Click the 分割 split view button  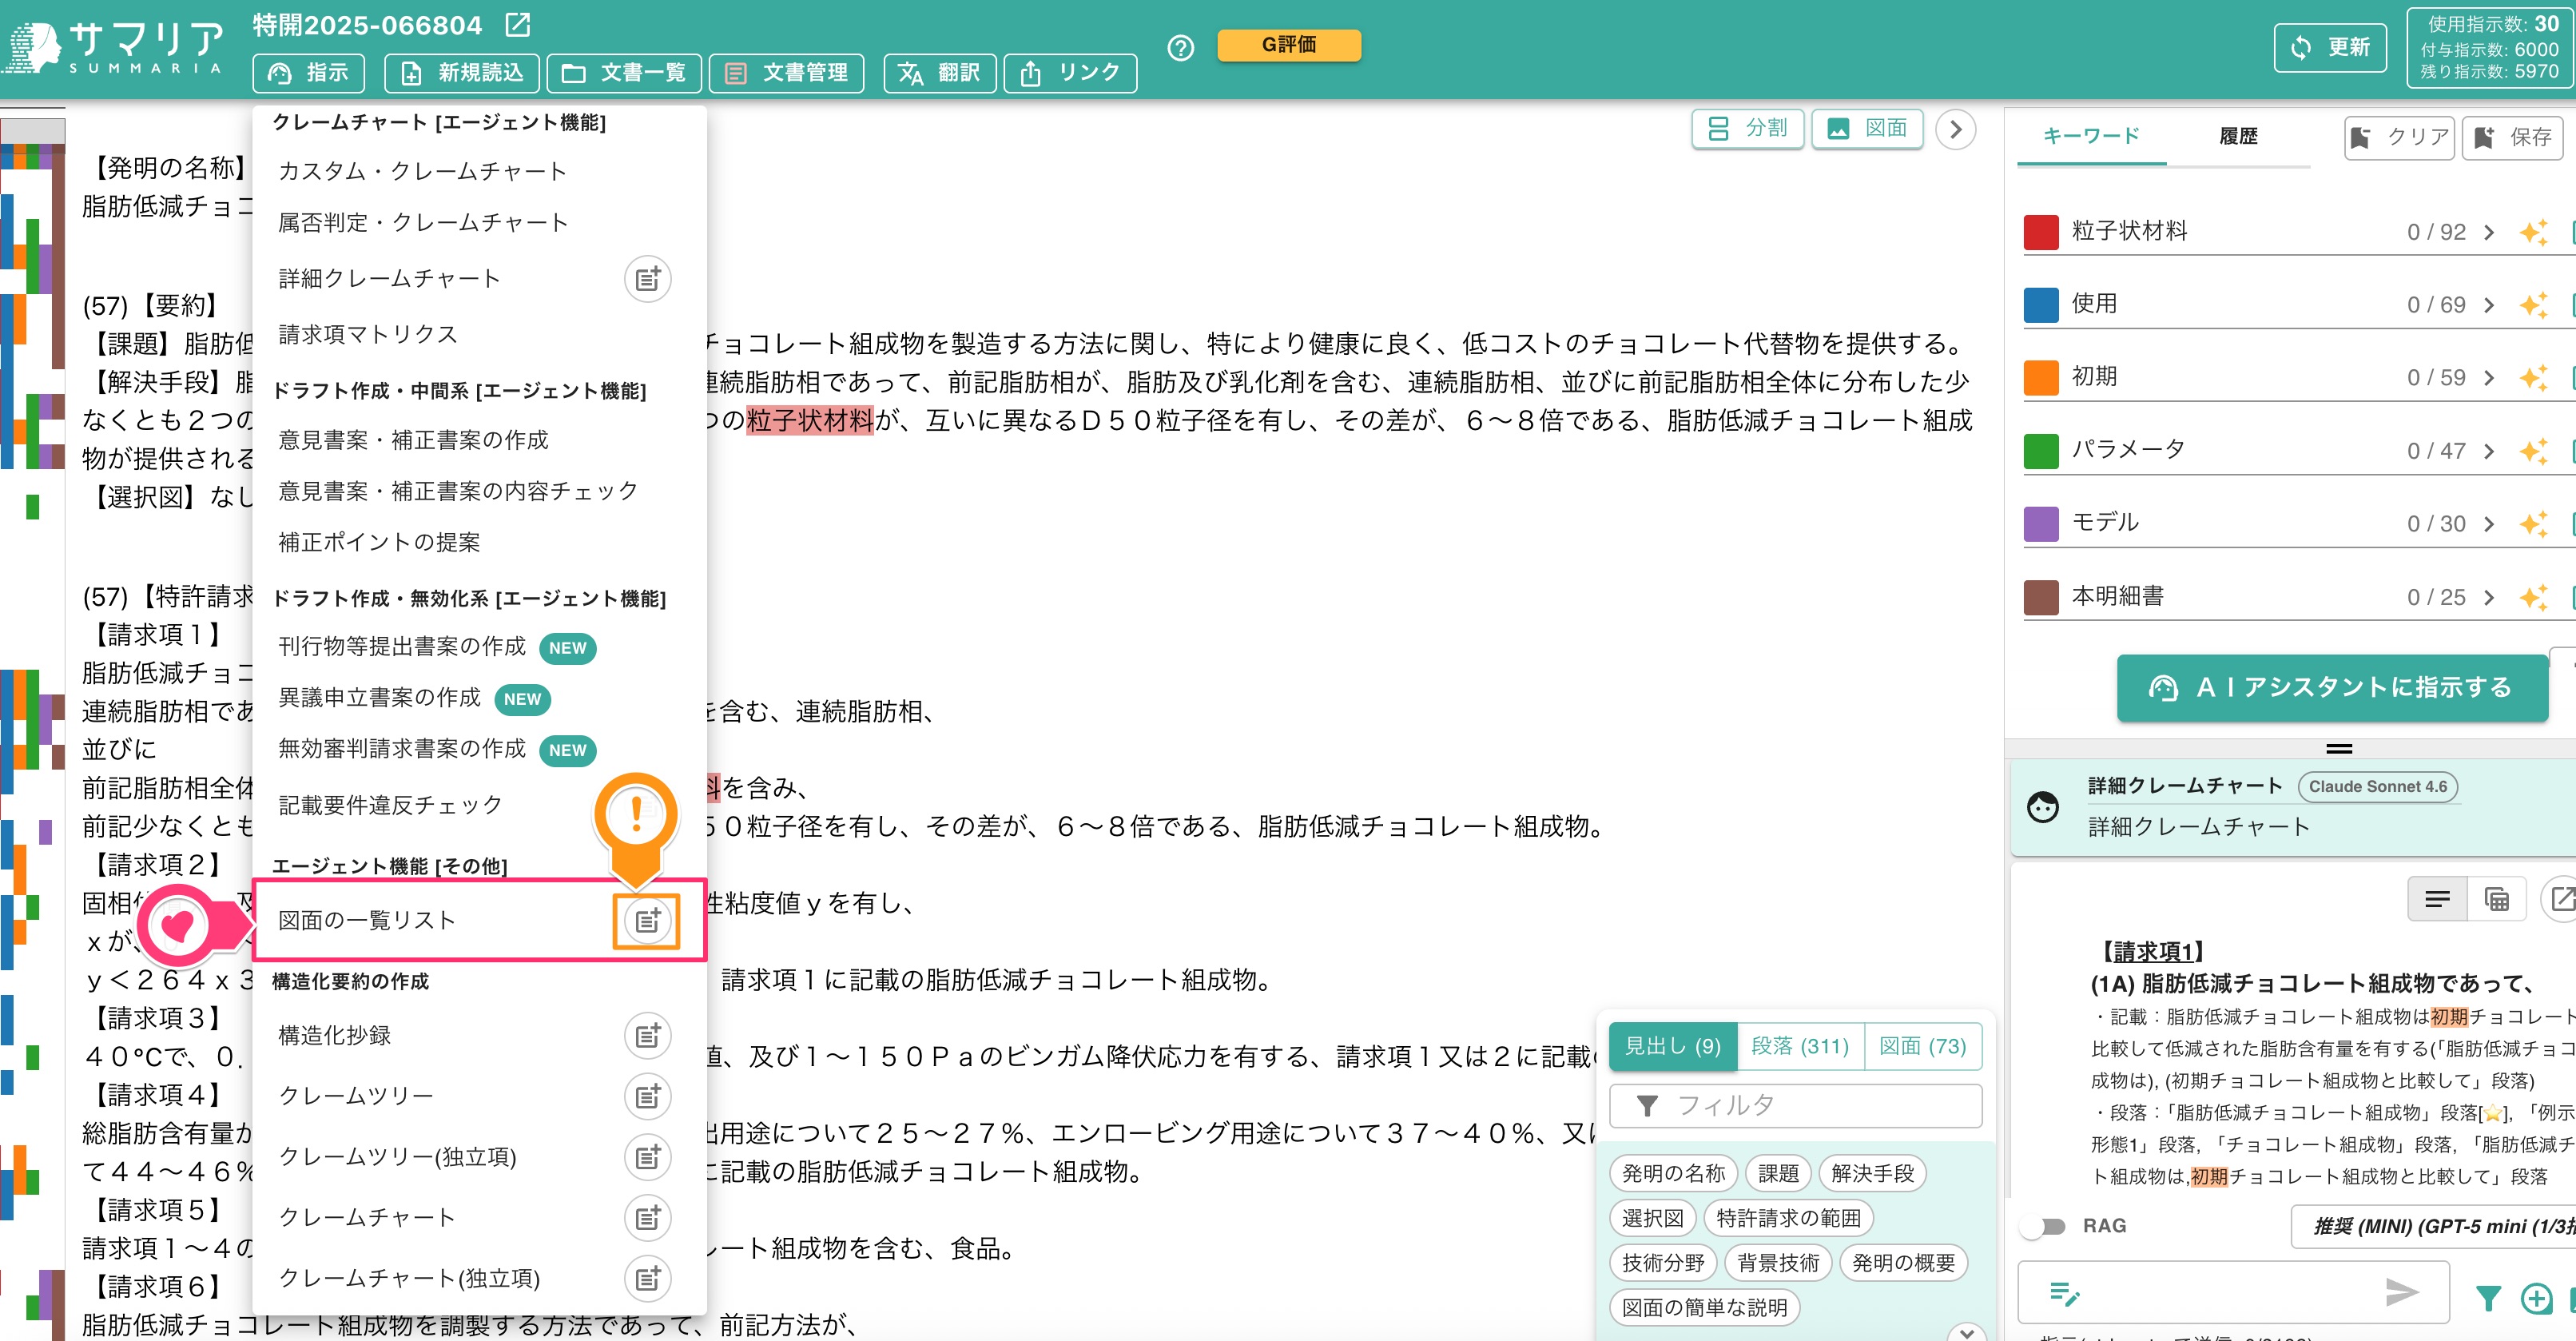point(1747,128)
